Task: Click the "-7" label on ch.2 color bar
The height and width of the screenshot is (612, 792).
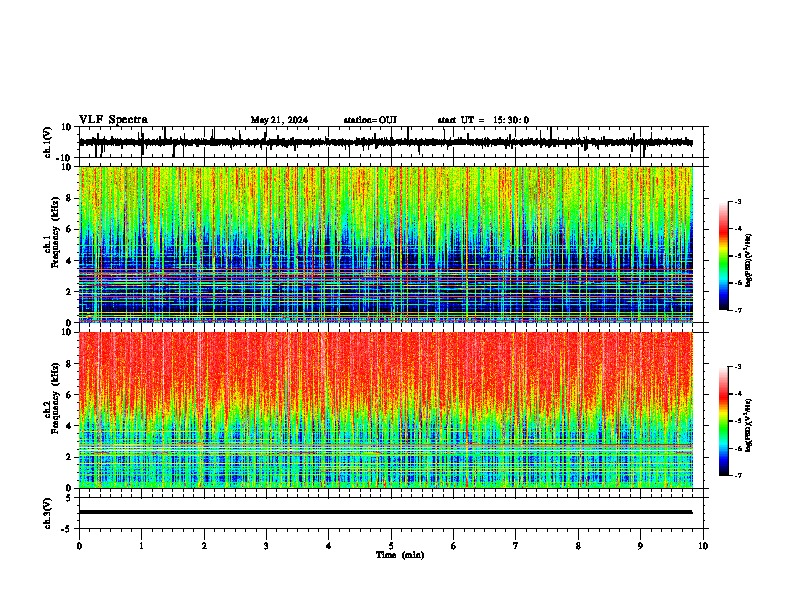Action: click(x=737, y=475)
